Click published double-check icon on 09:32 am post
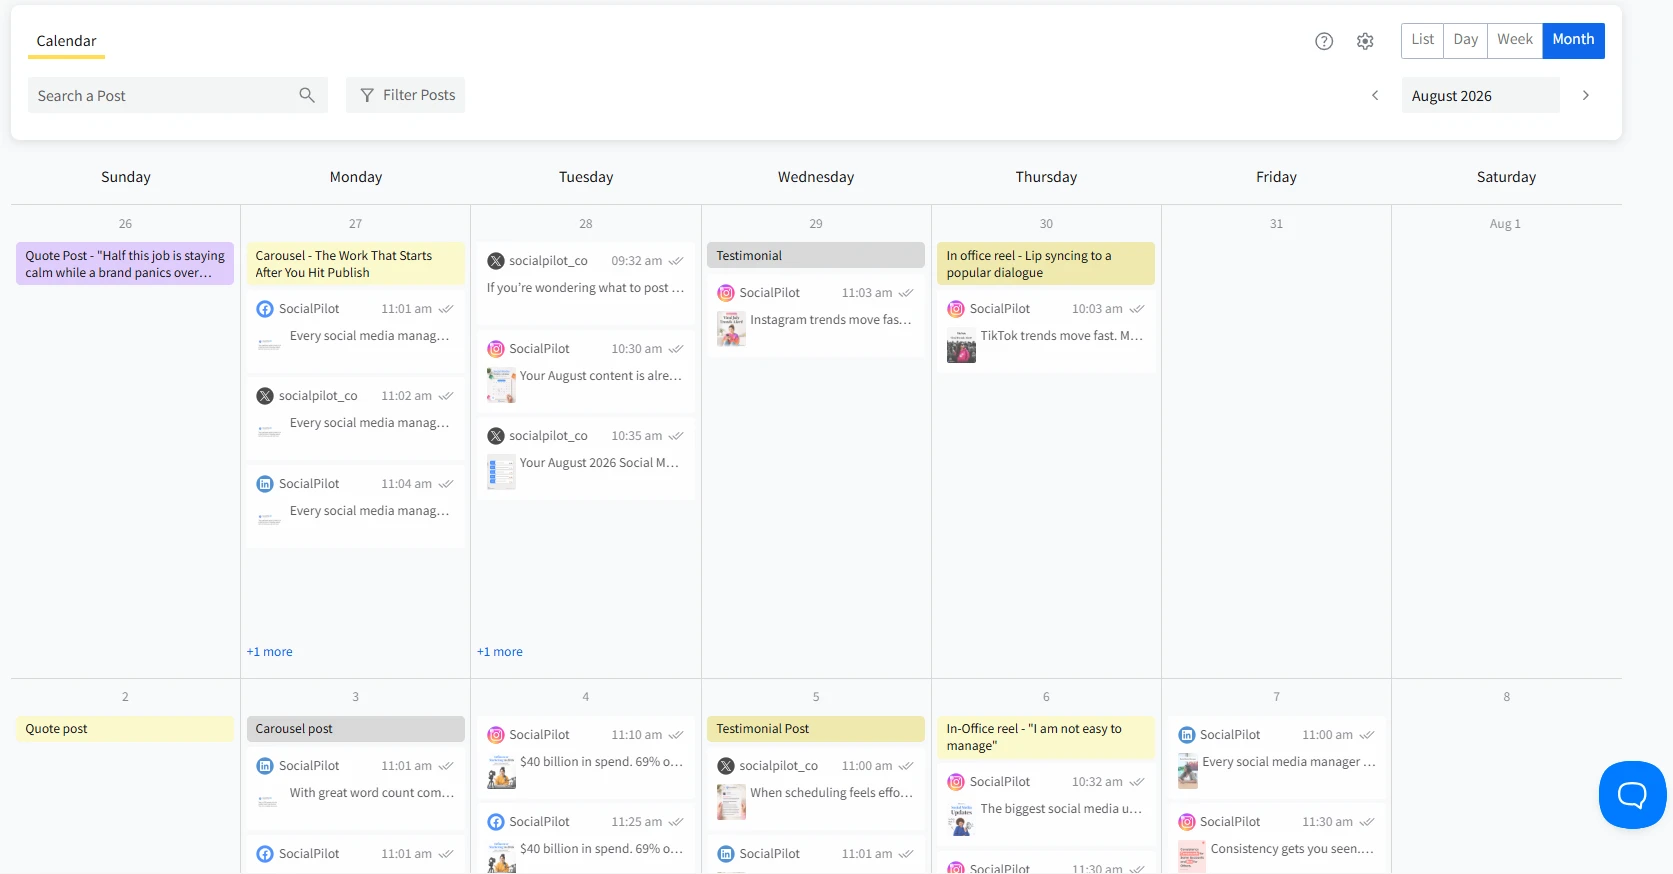This screenshot has width=1673, height=874. [676, 261]
